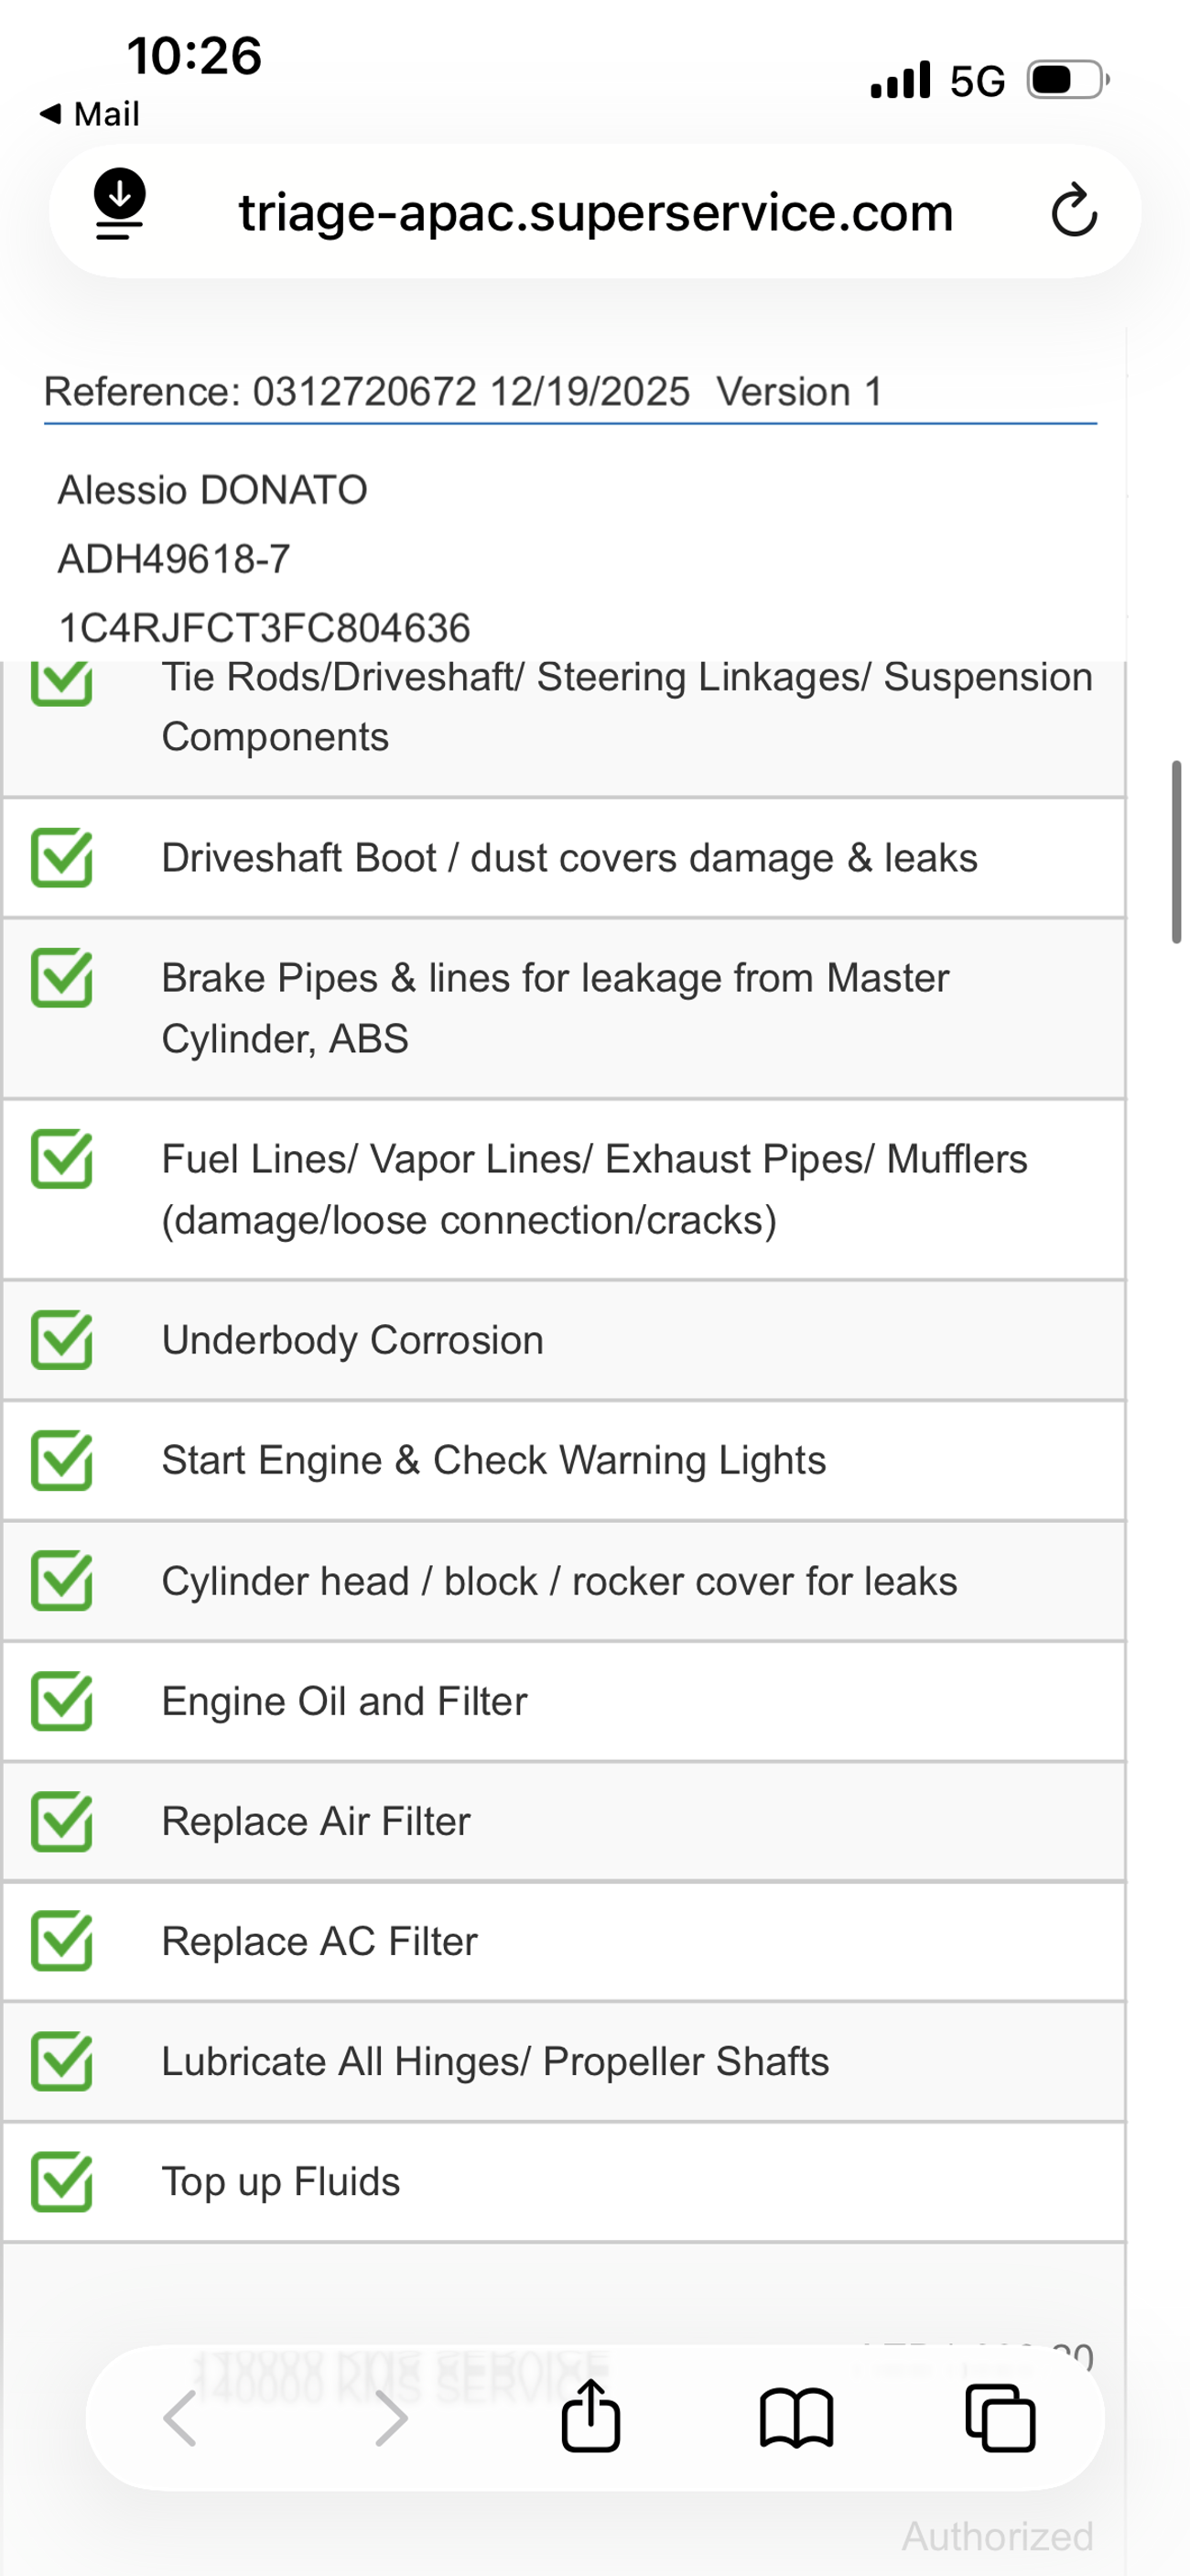This screenshot has height=2576, width=1190.
Task: Tap the triage-apac.superservice.com address field
Action: (x=595, y=212)
